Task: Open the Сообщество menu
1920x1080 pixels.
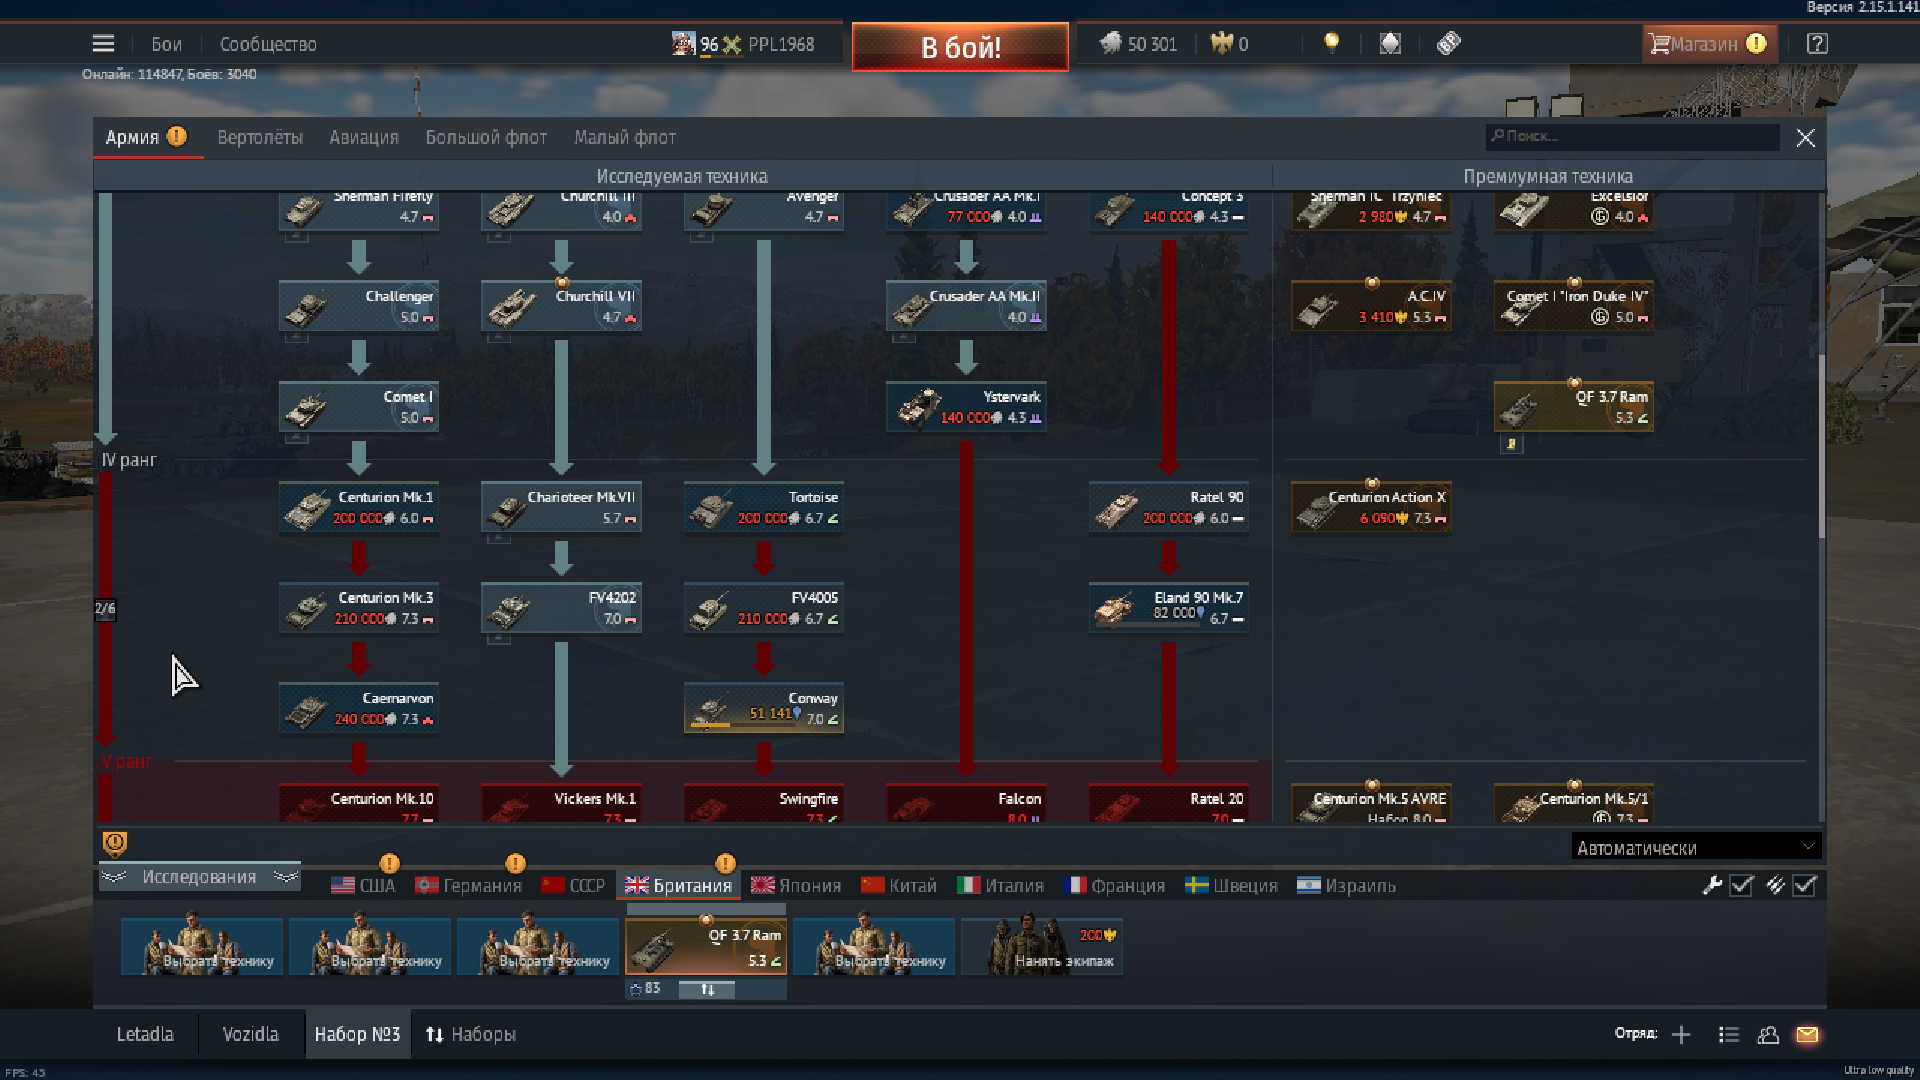Action: [x=268, y=44]
